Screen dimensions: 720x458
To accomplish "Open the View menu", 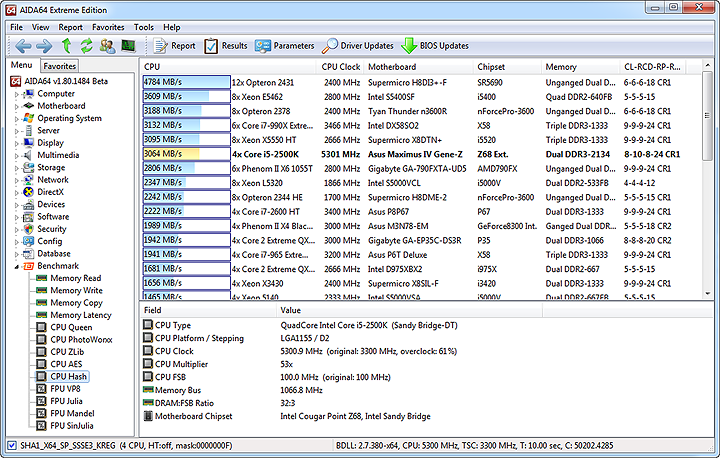I will point(40,27).
